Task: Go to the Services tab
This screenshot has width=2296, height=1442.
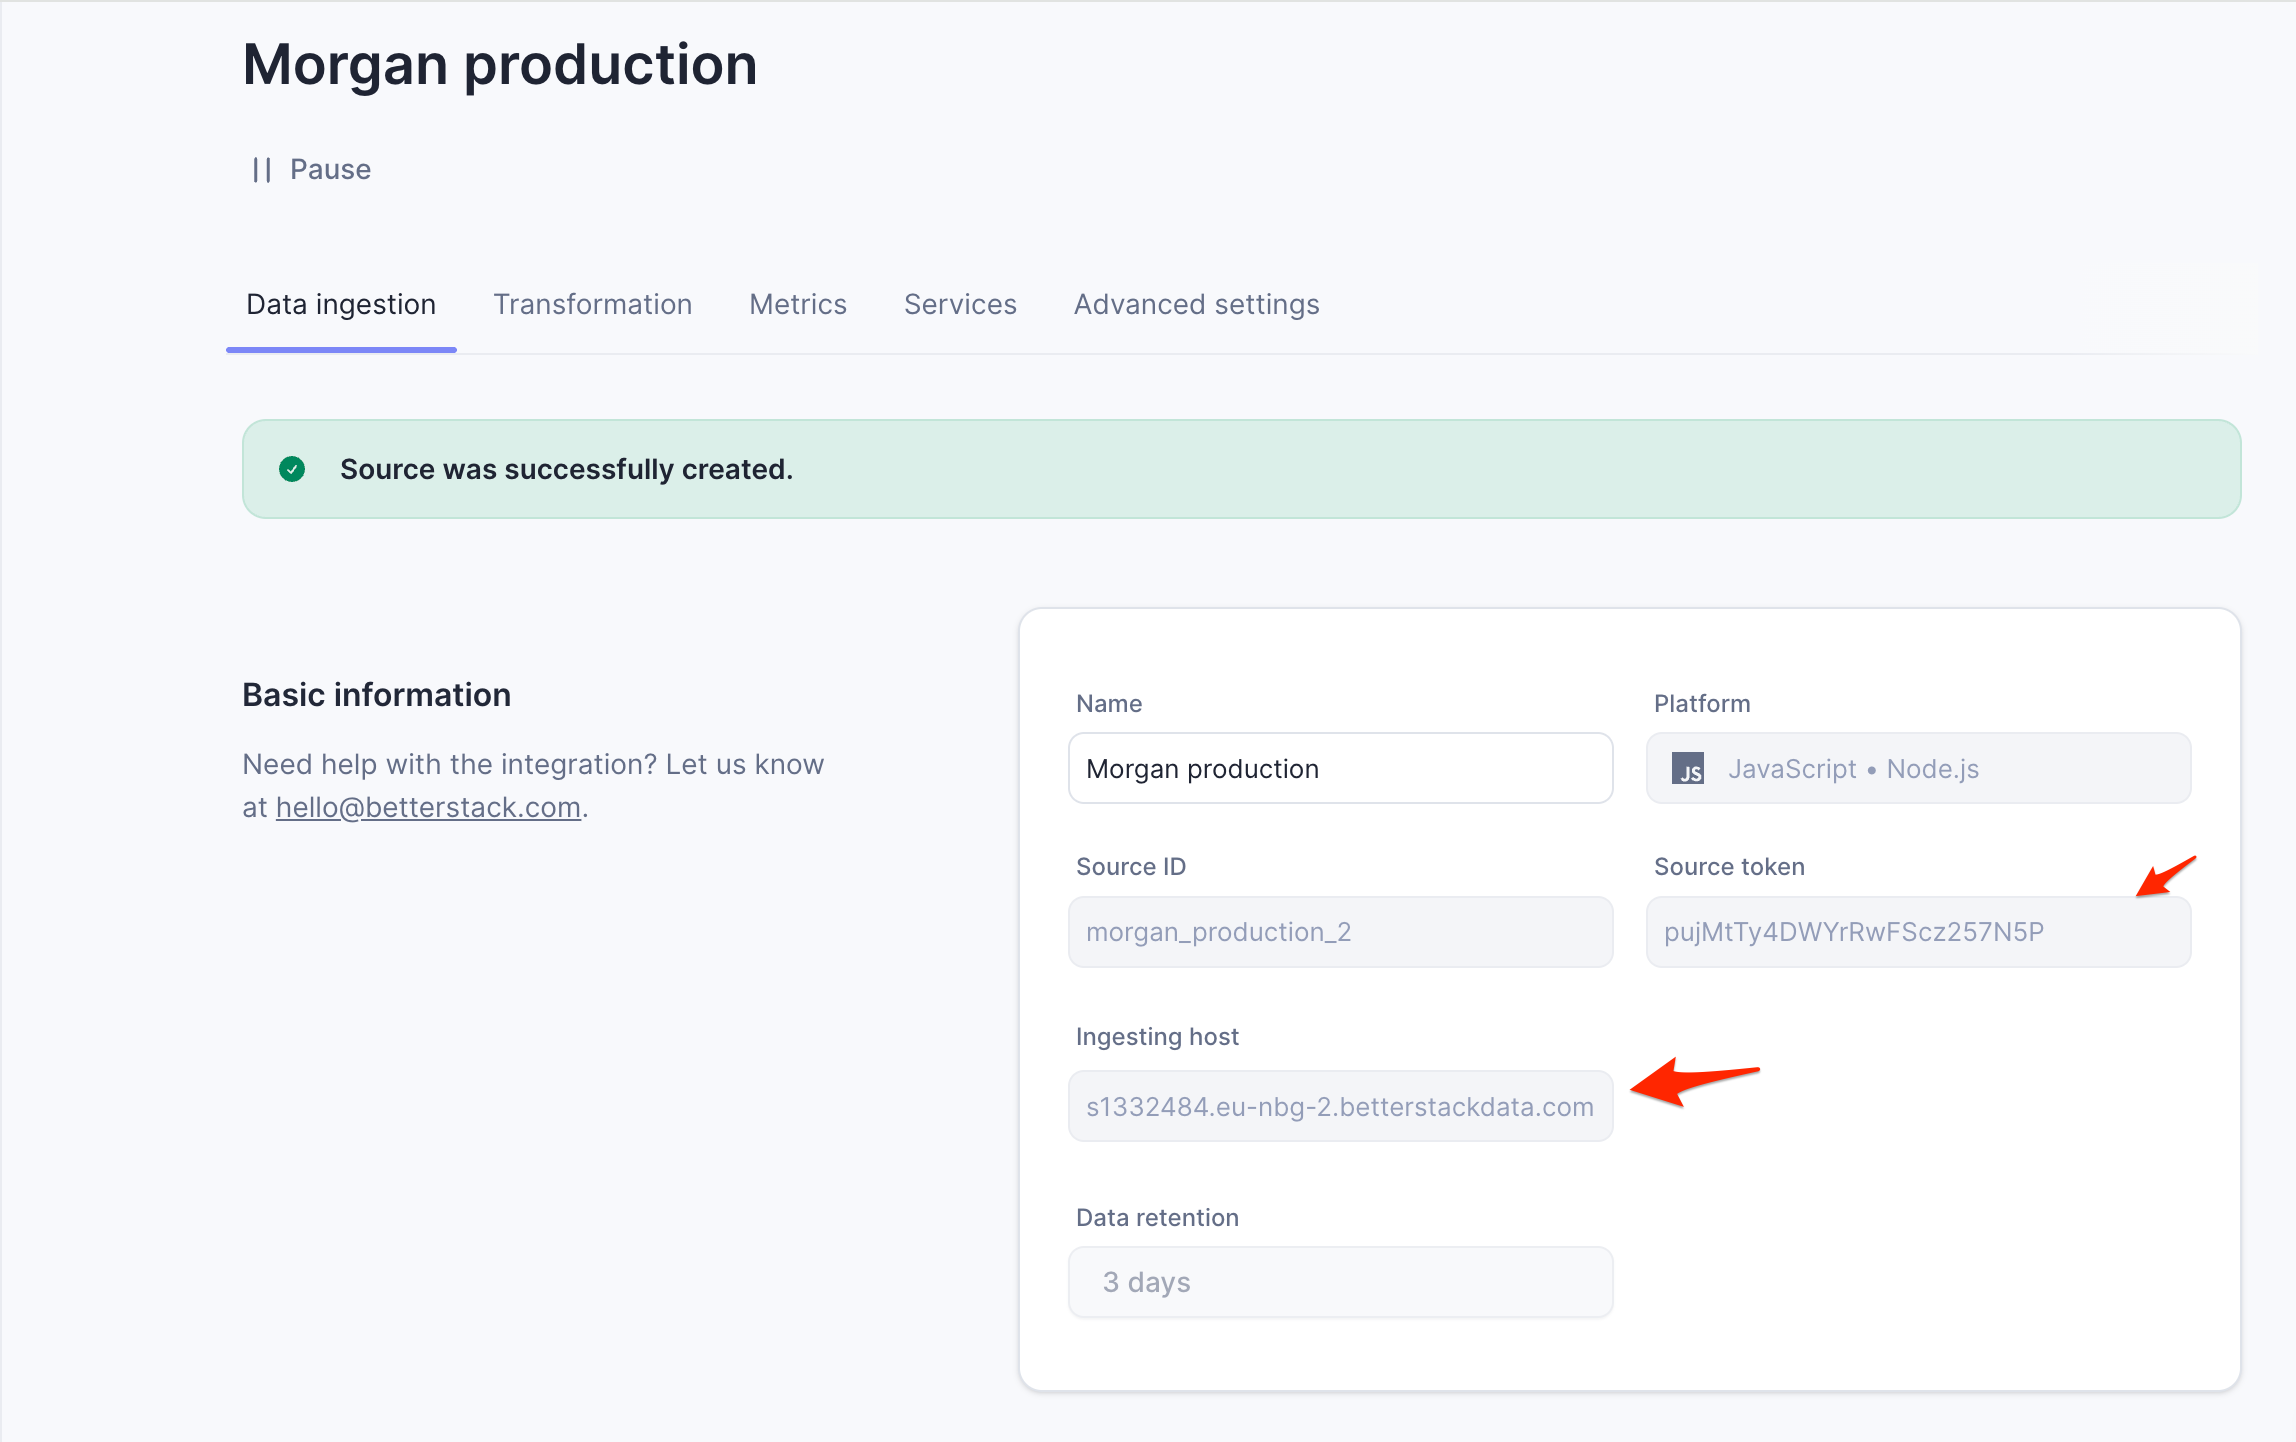Action: tap(959, 305)
